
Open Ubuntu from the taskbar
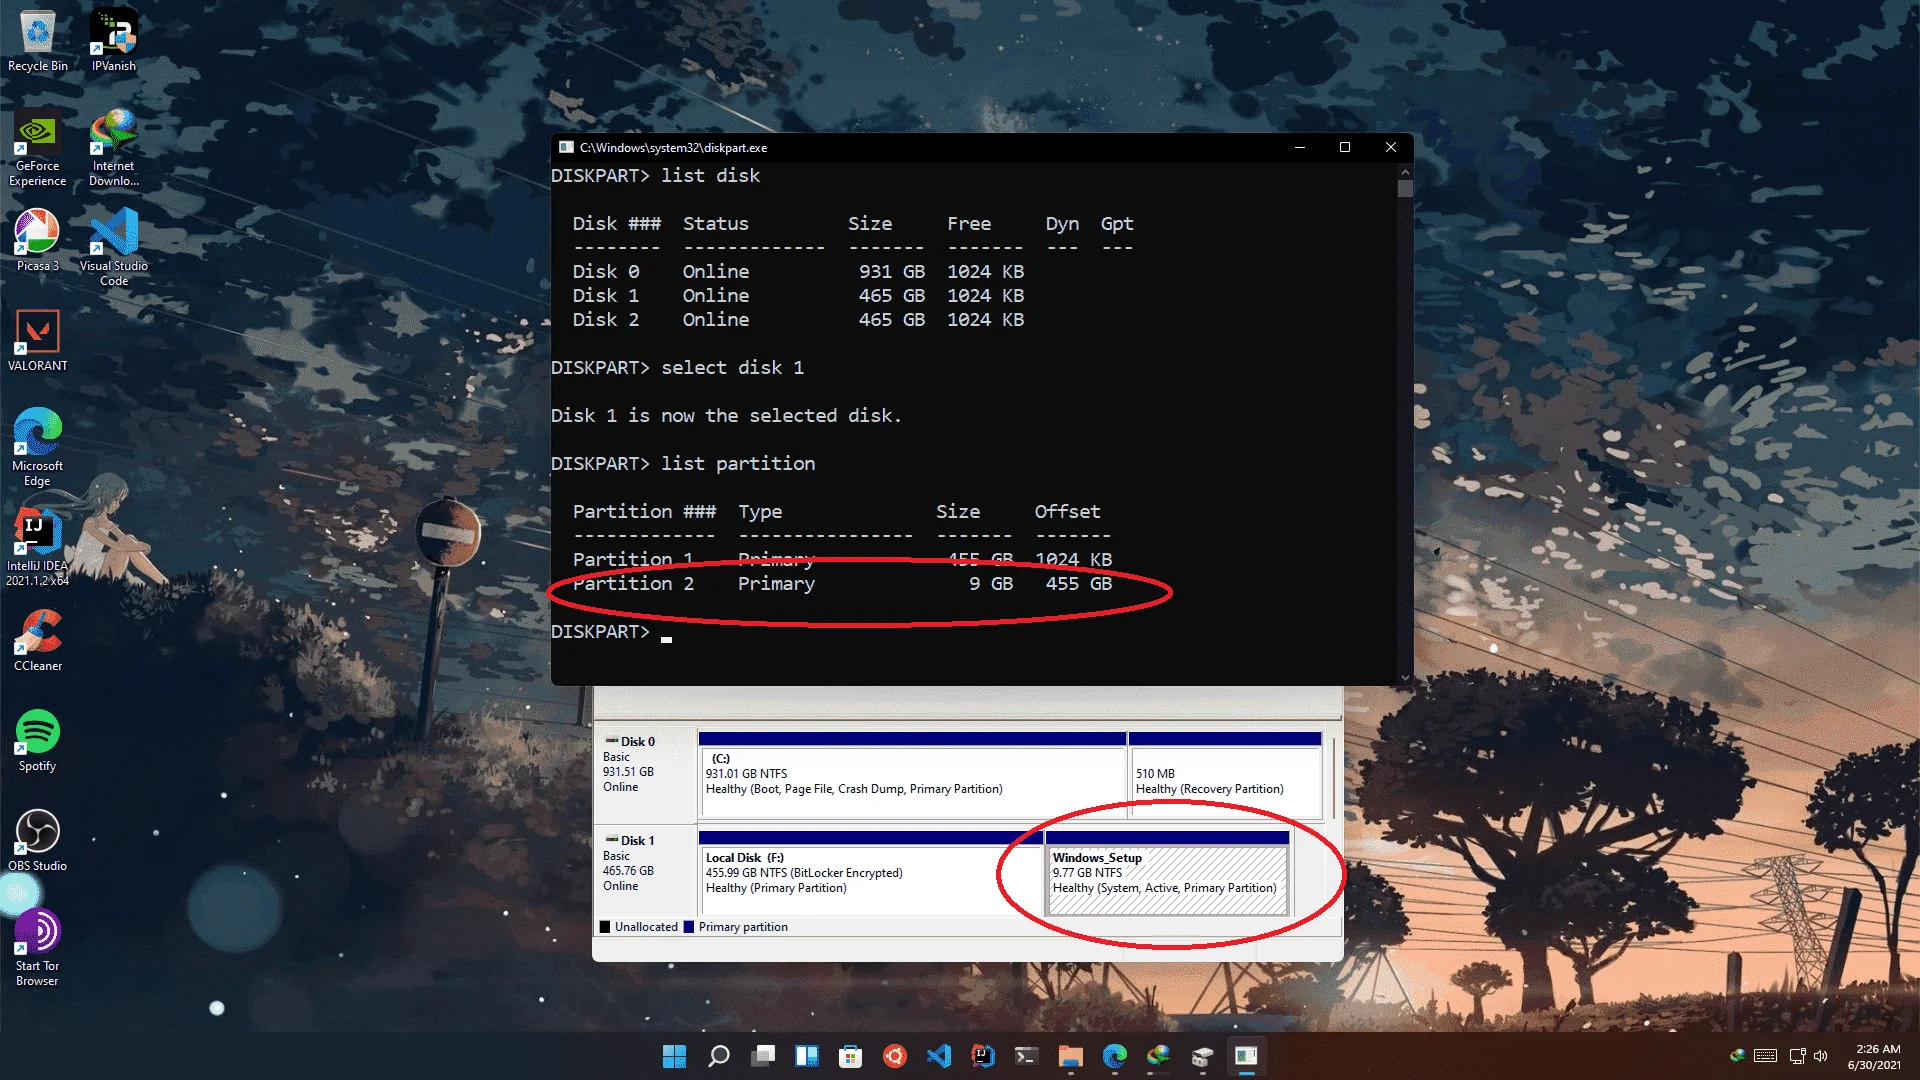[x=895, y=1056]
